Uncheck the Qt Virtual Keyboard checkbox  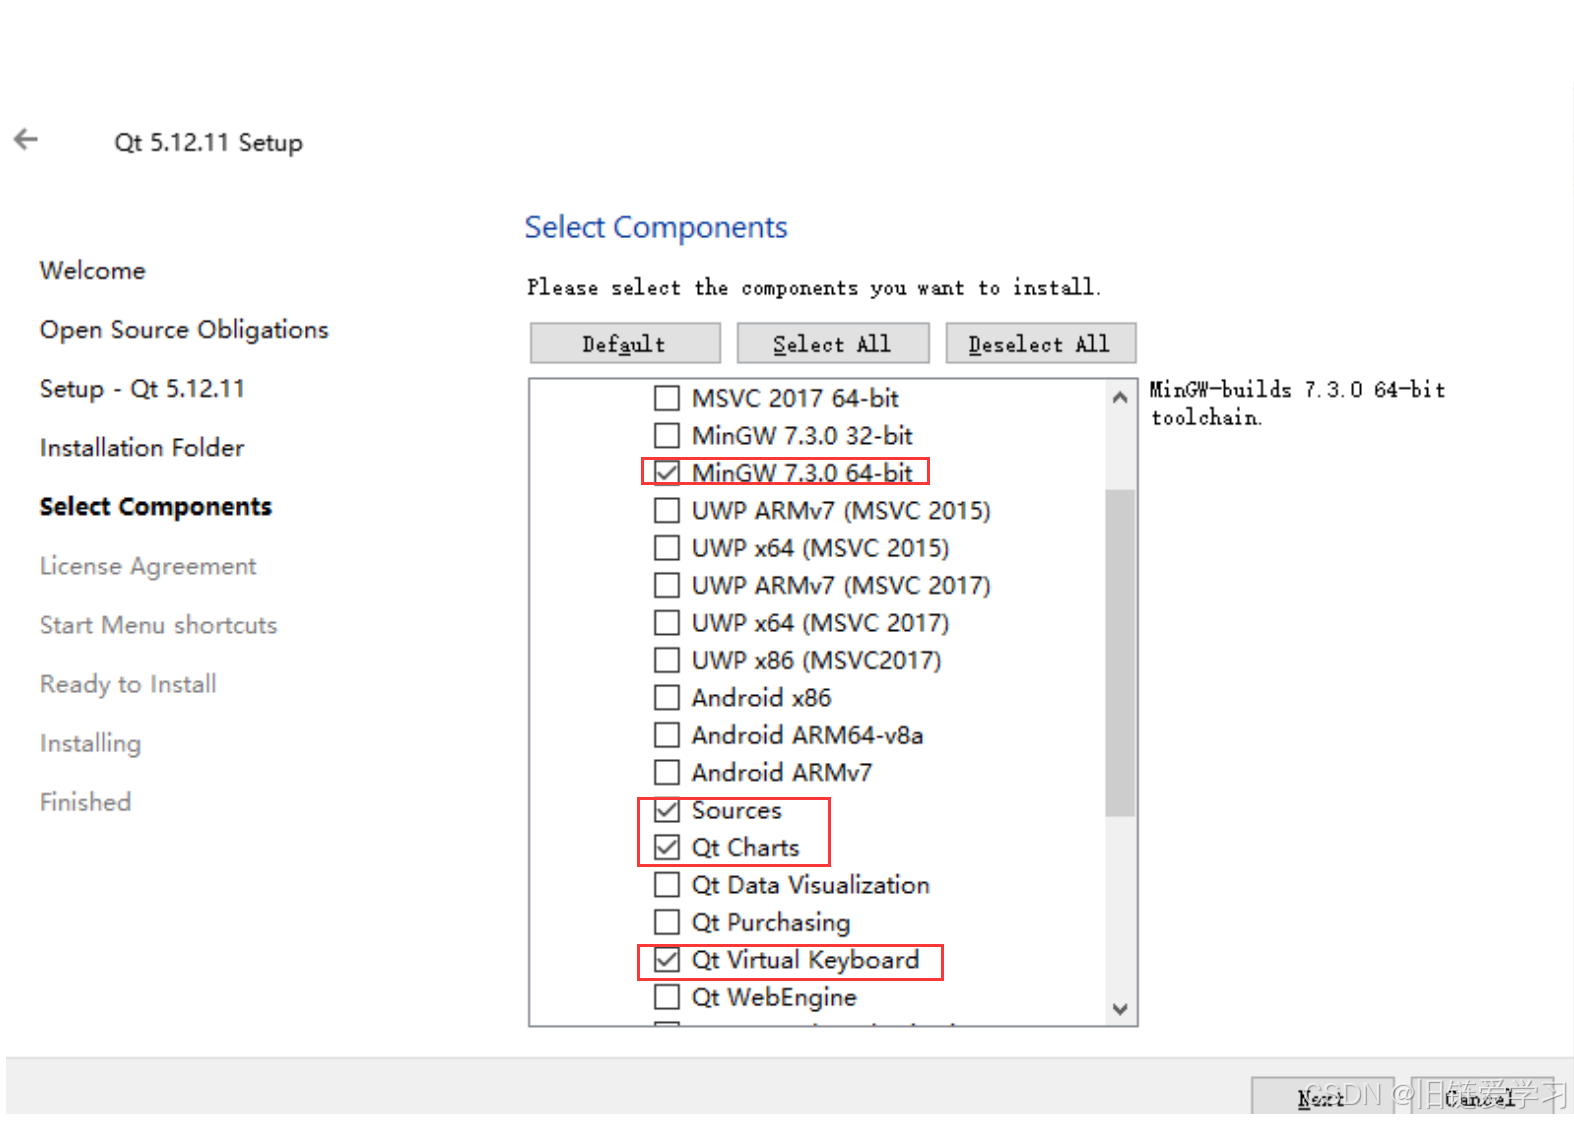(667, 960)
